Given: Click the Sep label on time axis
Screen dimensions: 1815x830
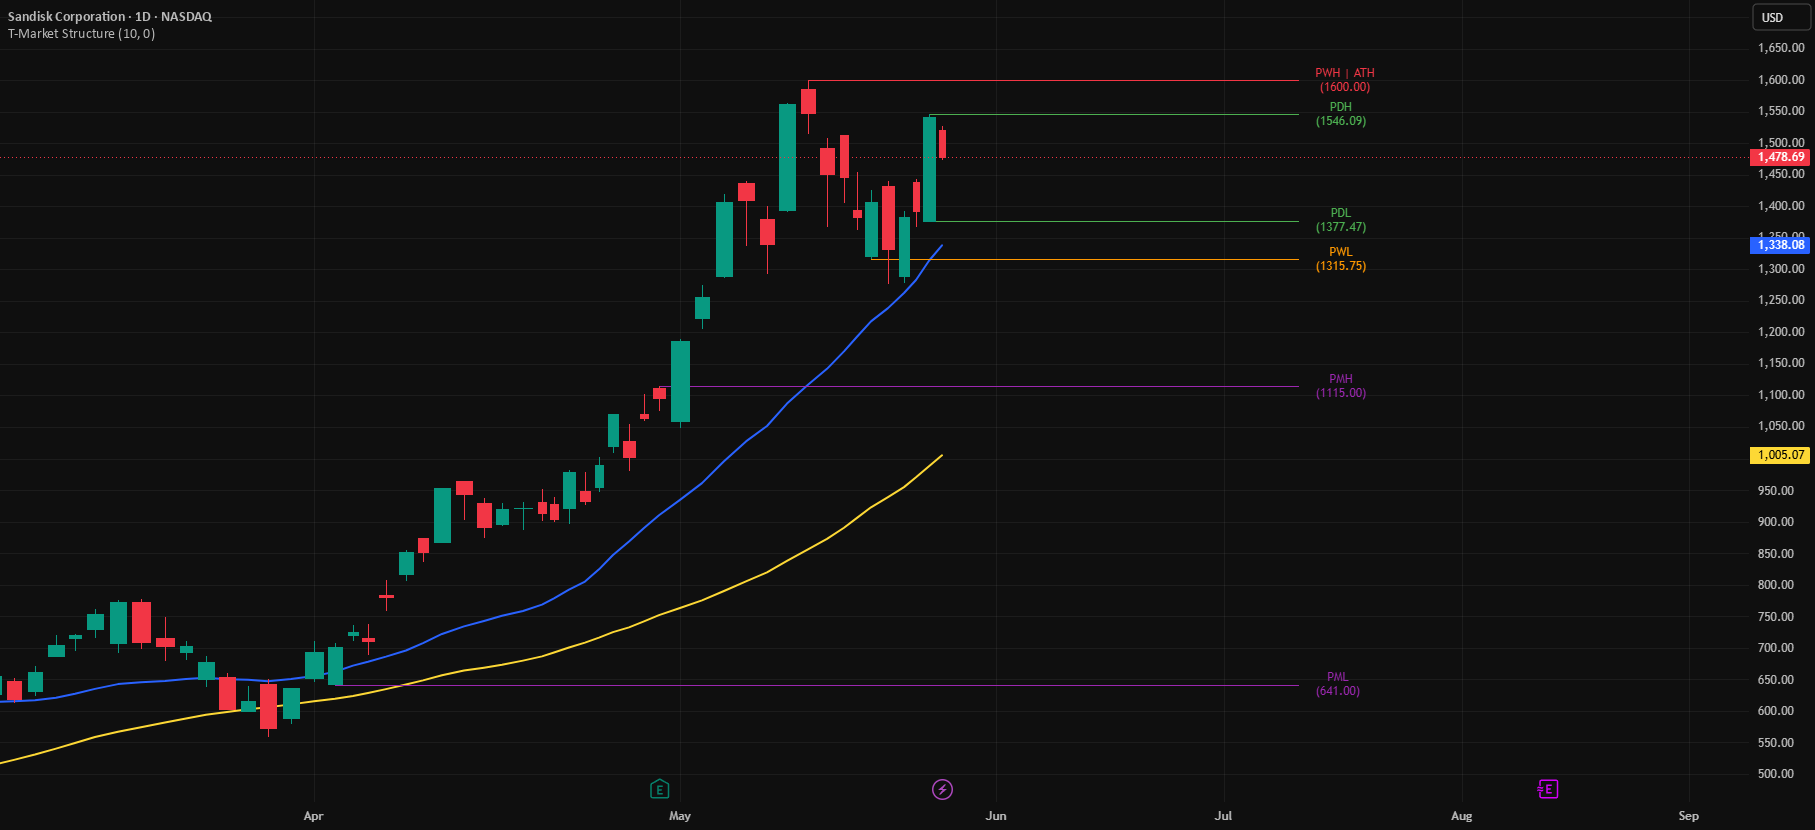Looking at the screenshot, I should click(x=1689, y=816).
